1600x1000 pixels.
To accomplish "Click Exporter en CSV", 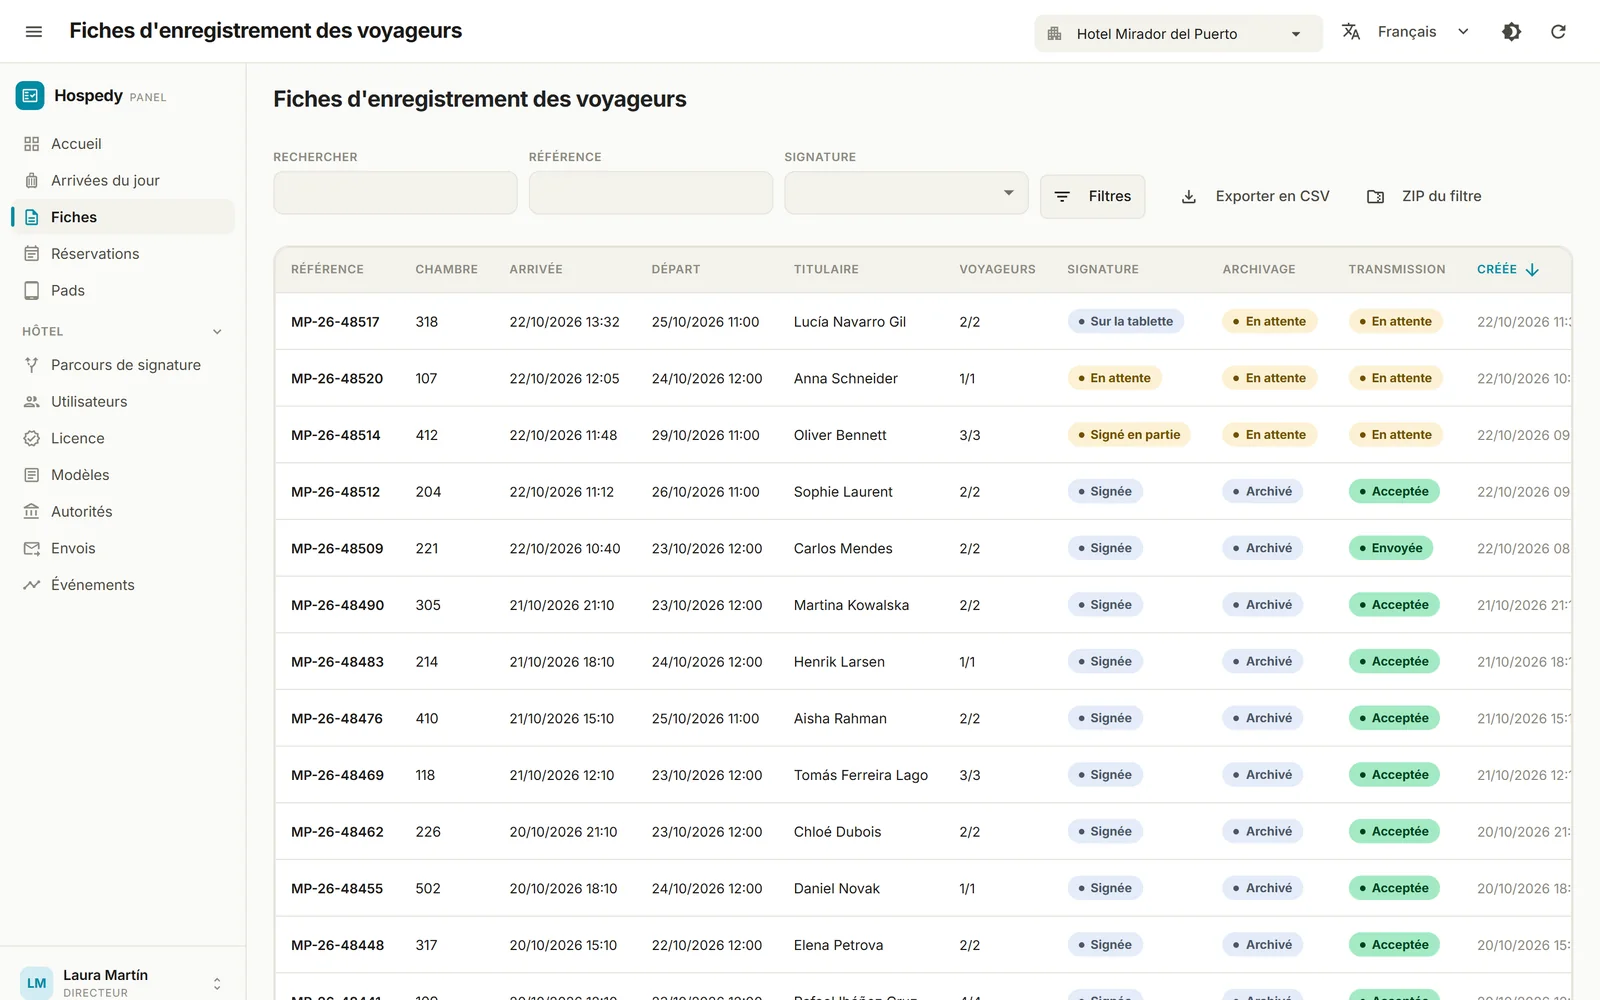I will pos(1256,197).
